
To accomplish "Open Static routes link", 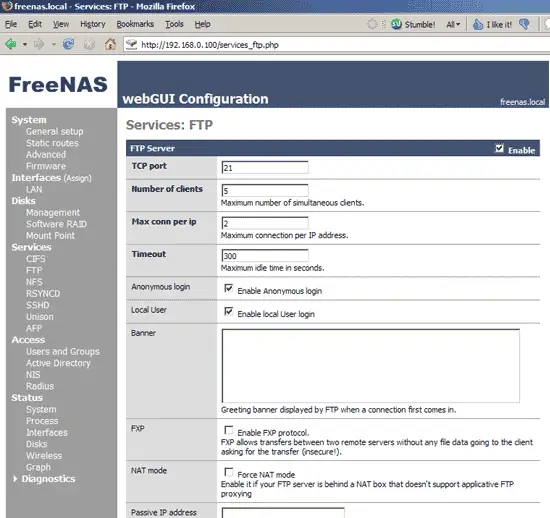I will tap(52, 143).
